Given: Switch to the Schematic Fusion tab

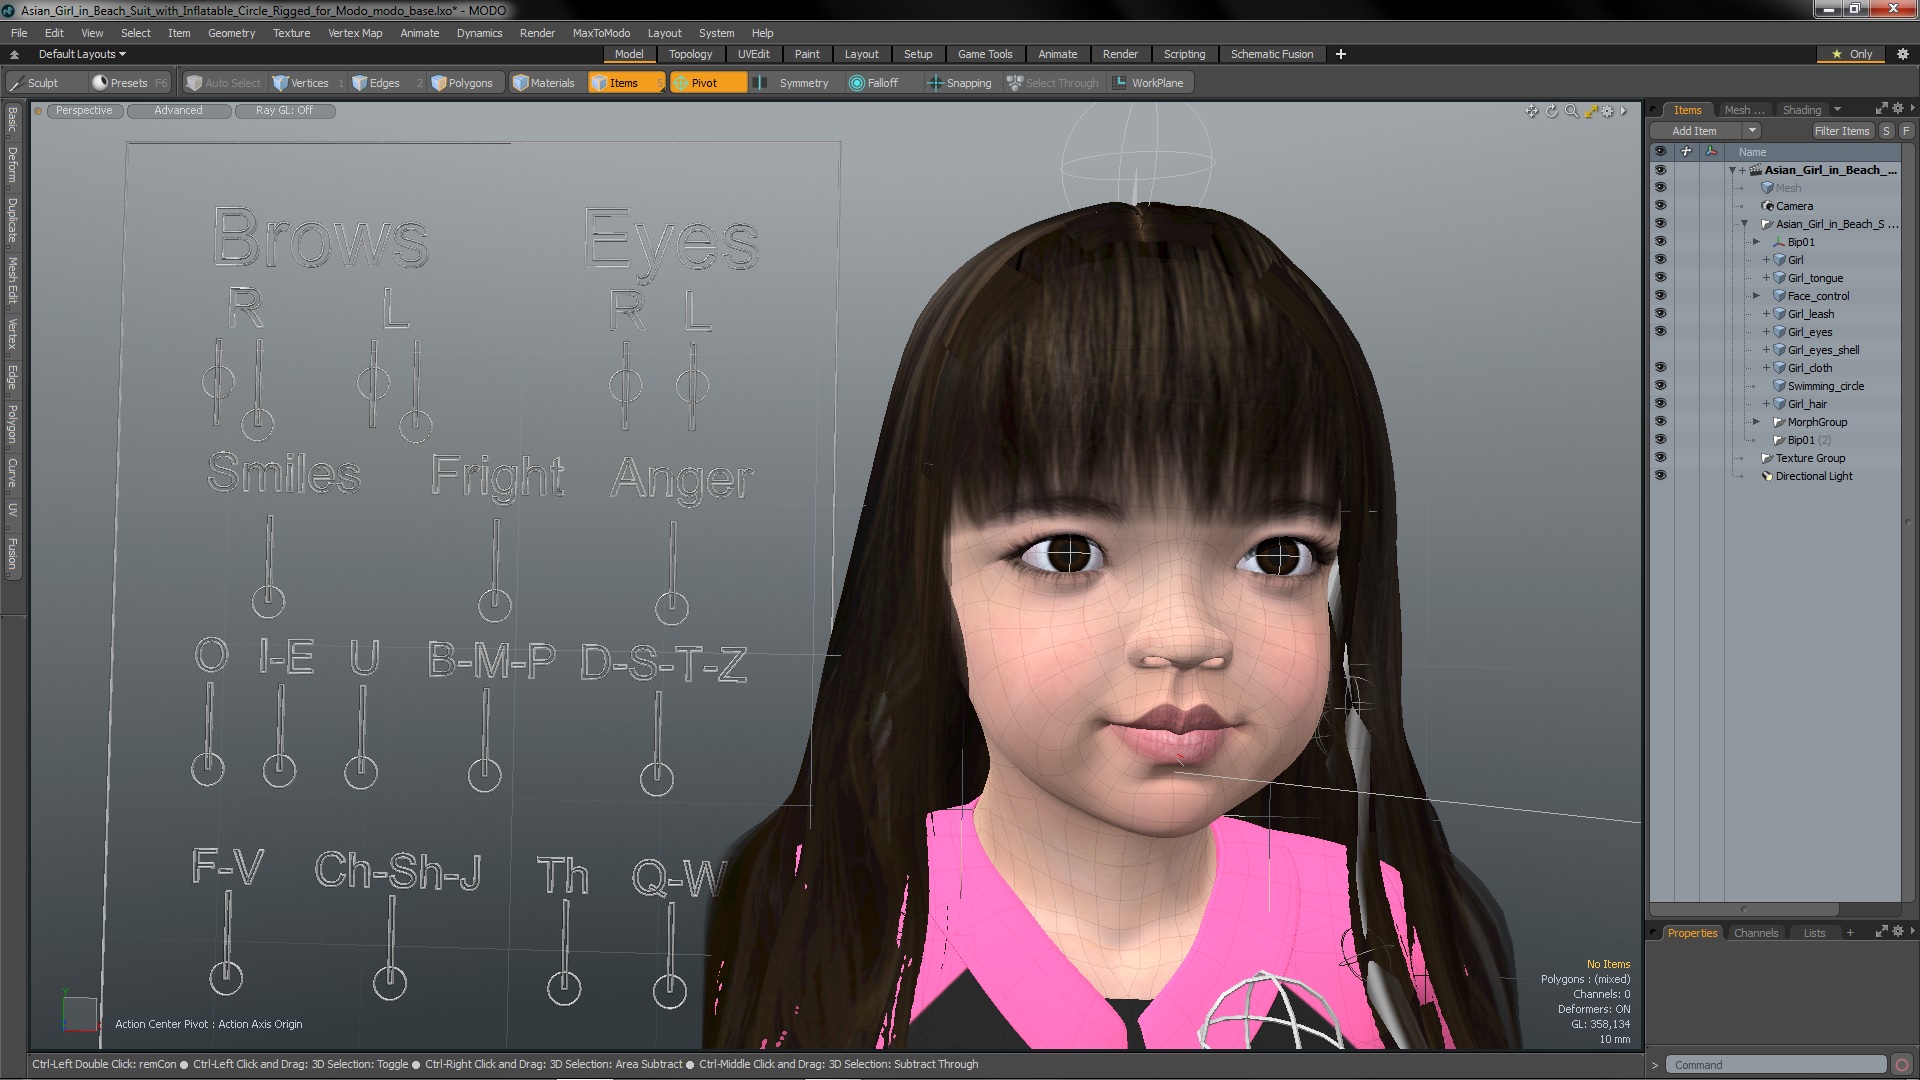Looking at the screenshot, I should click(x=1271, y=54).
